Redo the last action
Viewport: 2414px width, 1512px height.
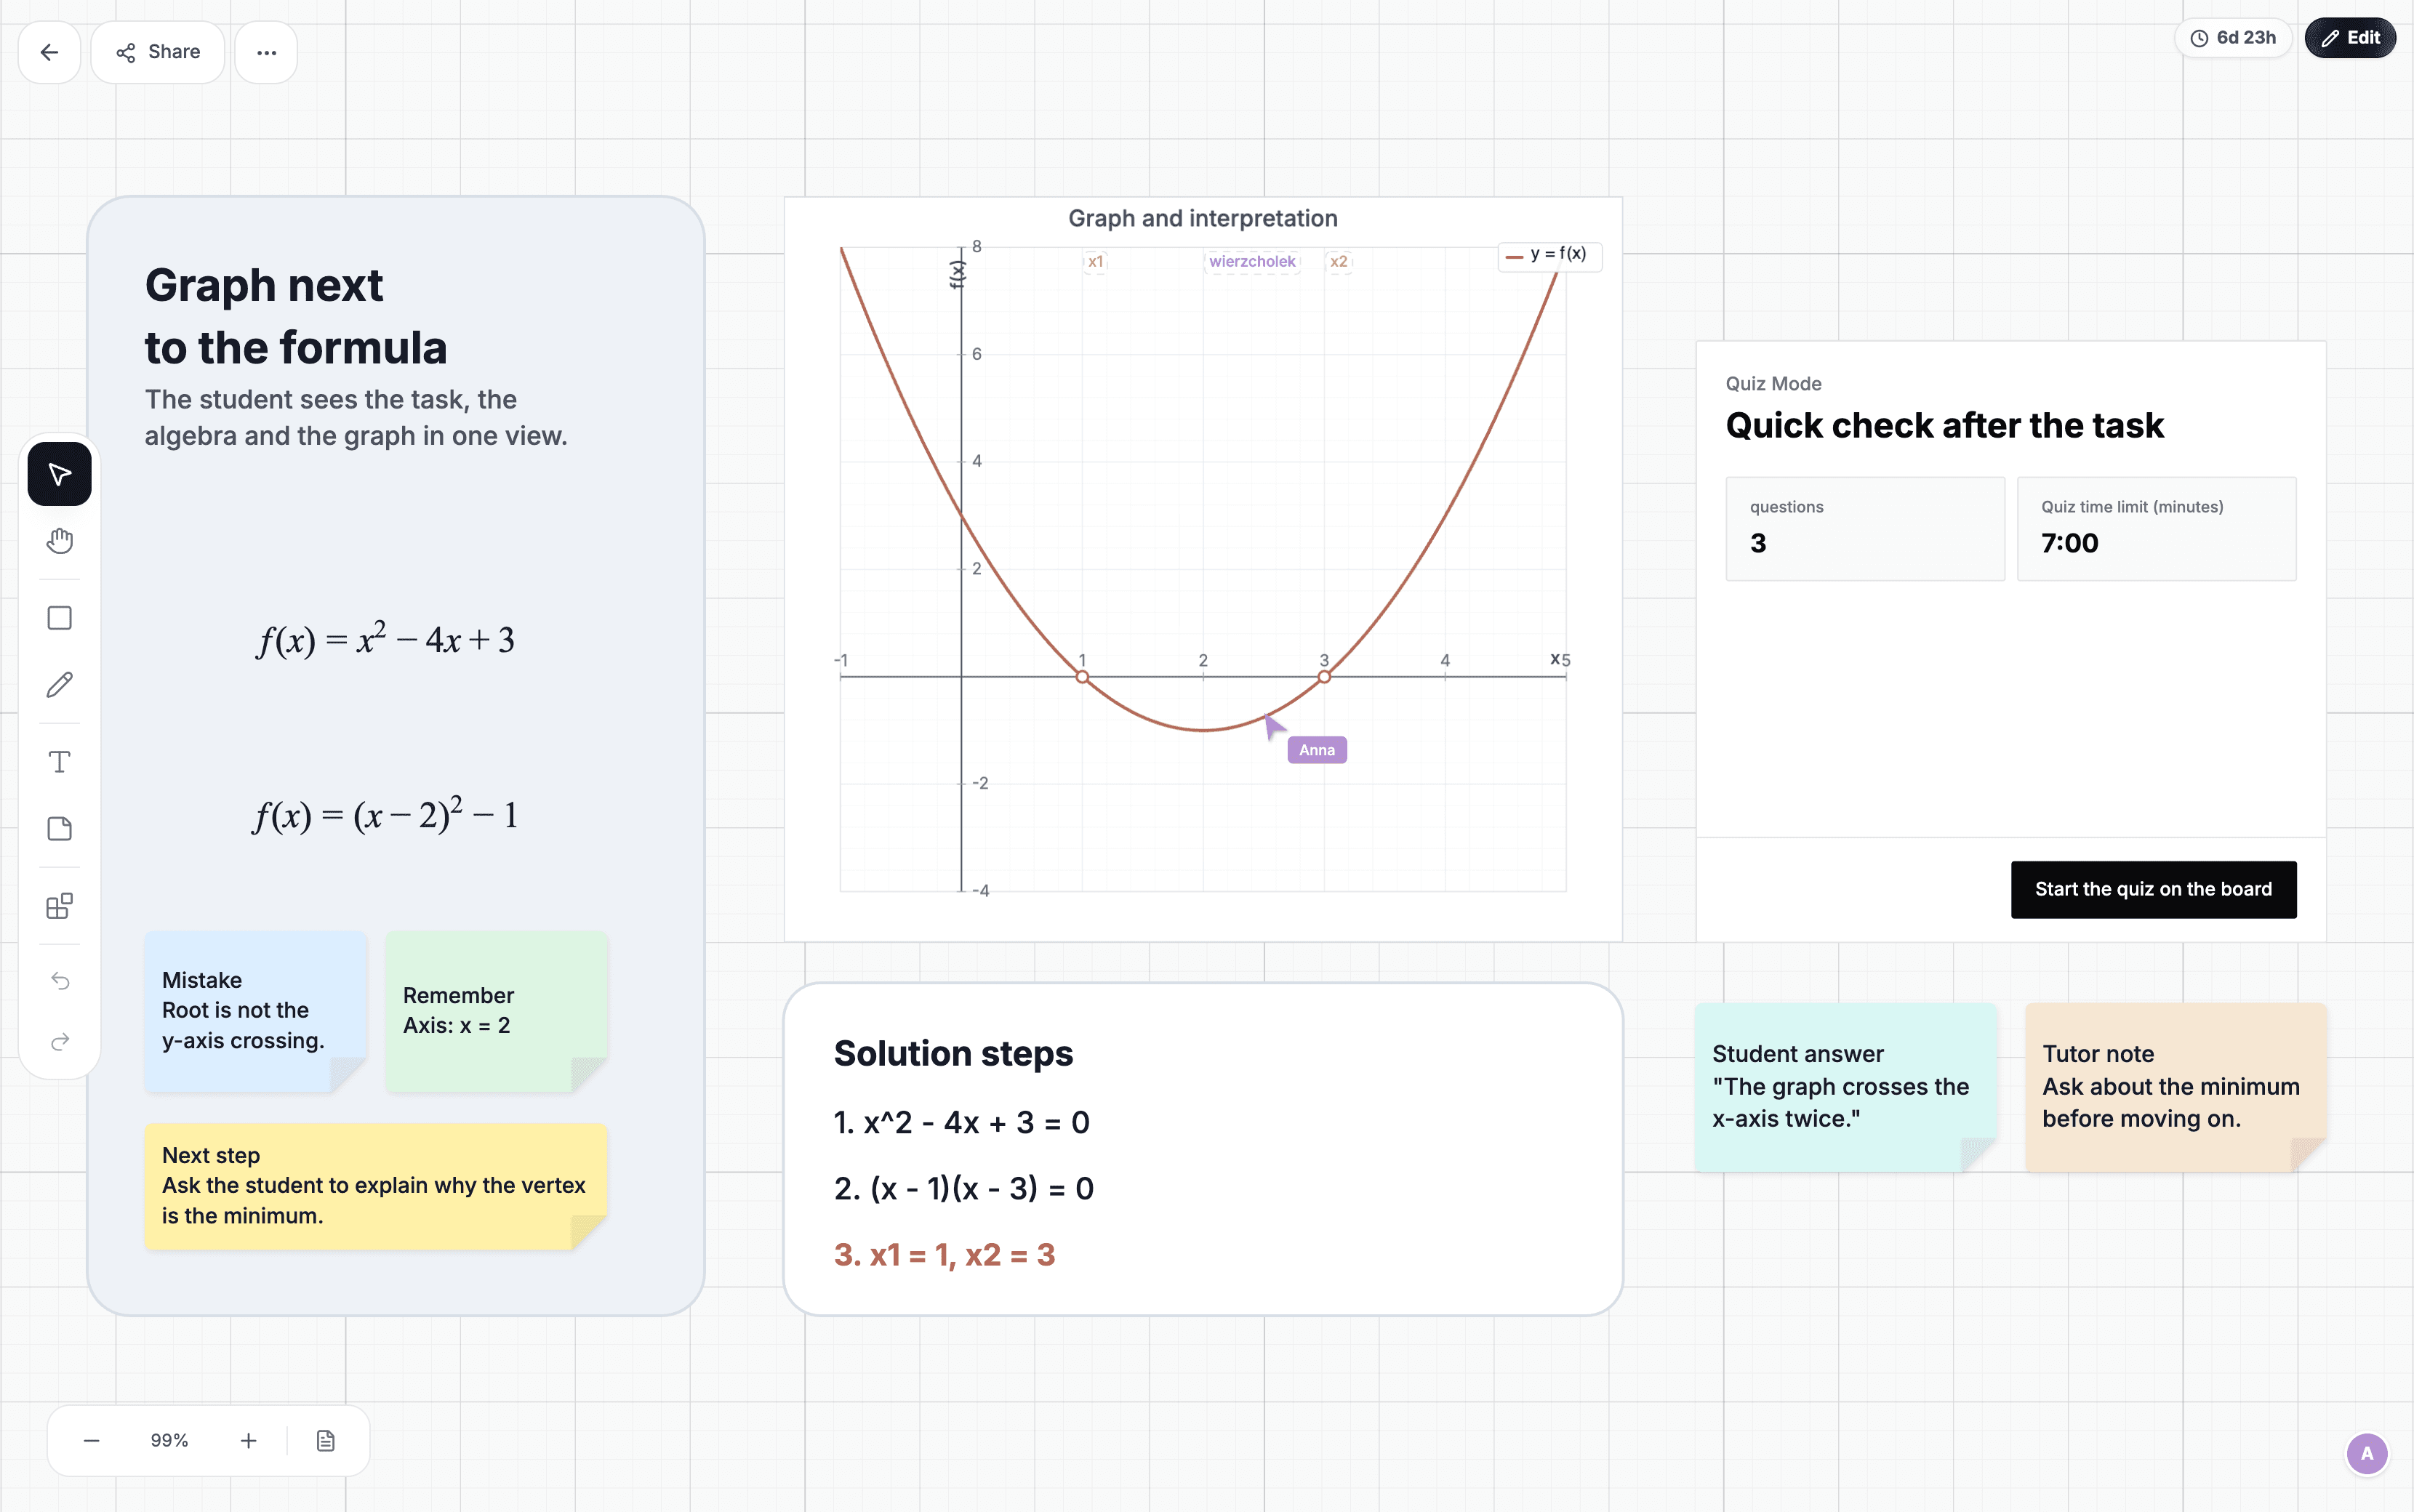[59, 1042]
